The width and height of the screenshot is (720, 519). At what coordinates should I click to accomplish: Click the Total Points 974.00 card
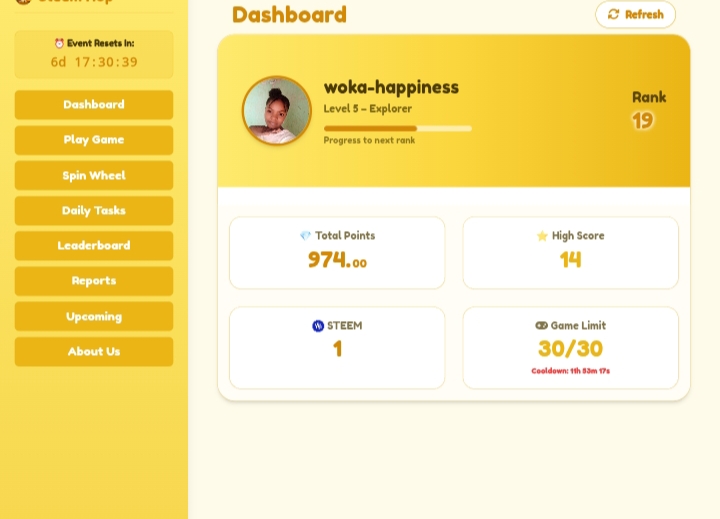337,253
